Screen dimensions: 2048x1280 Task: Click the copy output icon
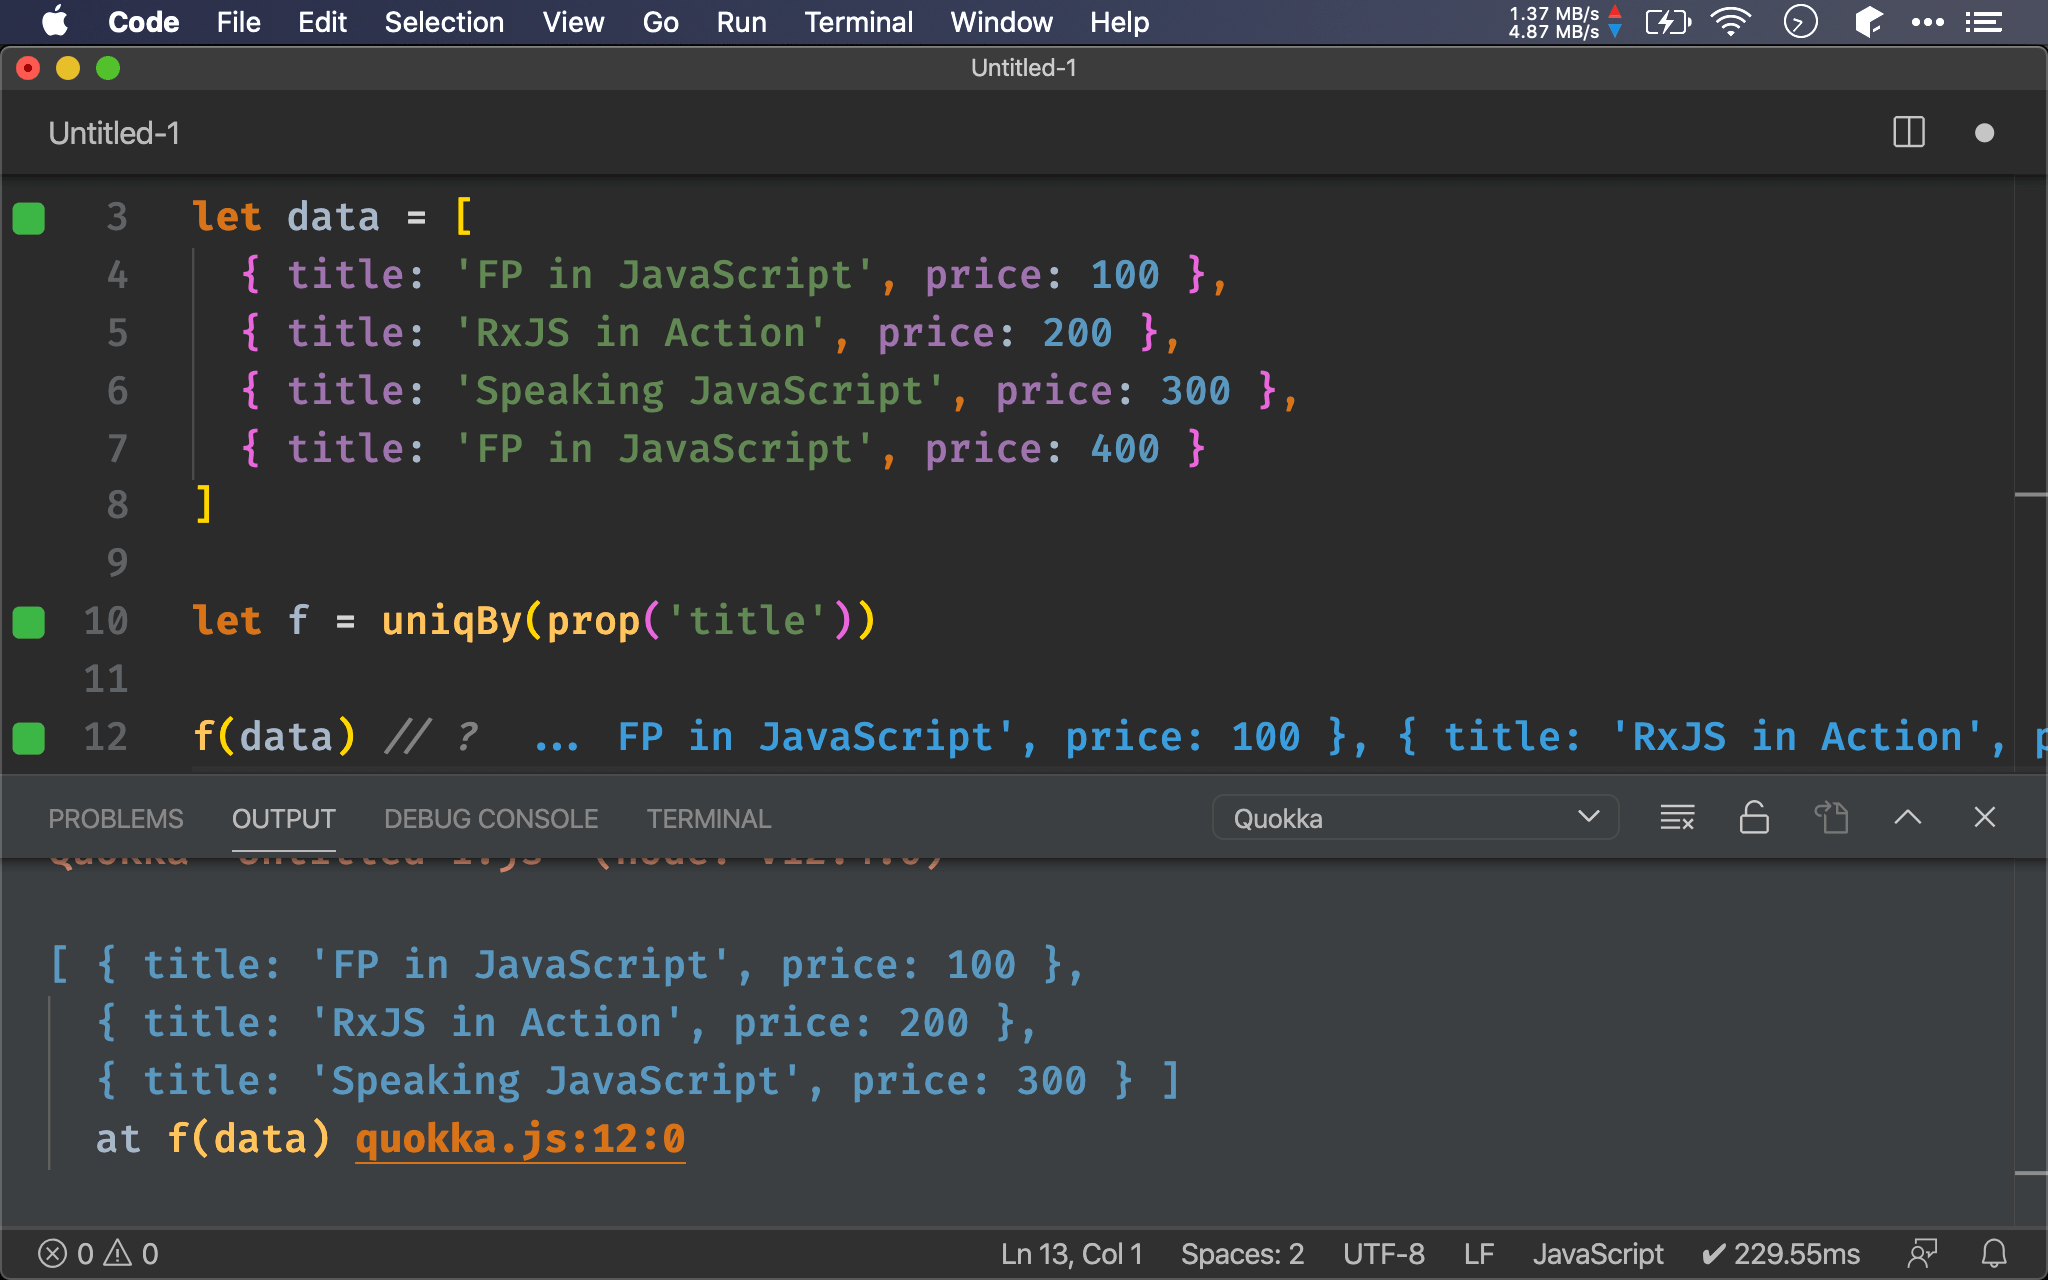(x=1834, y=818)
